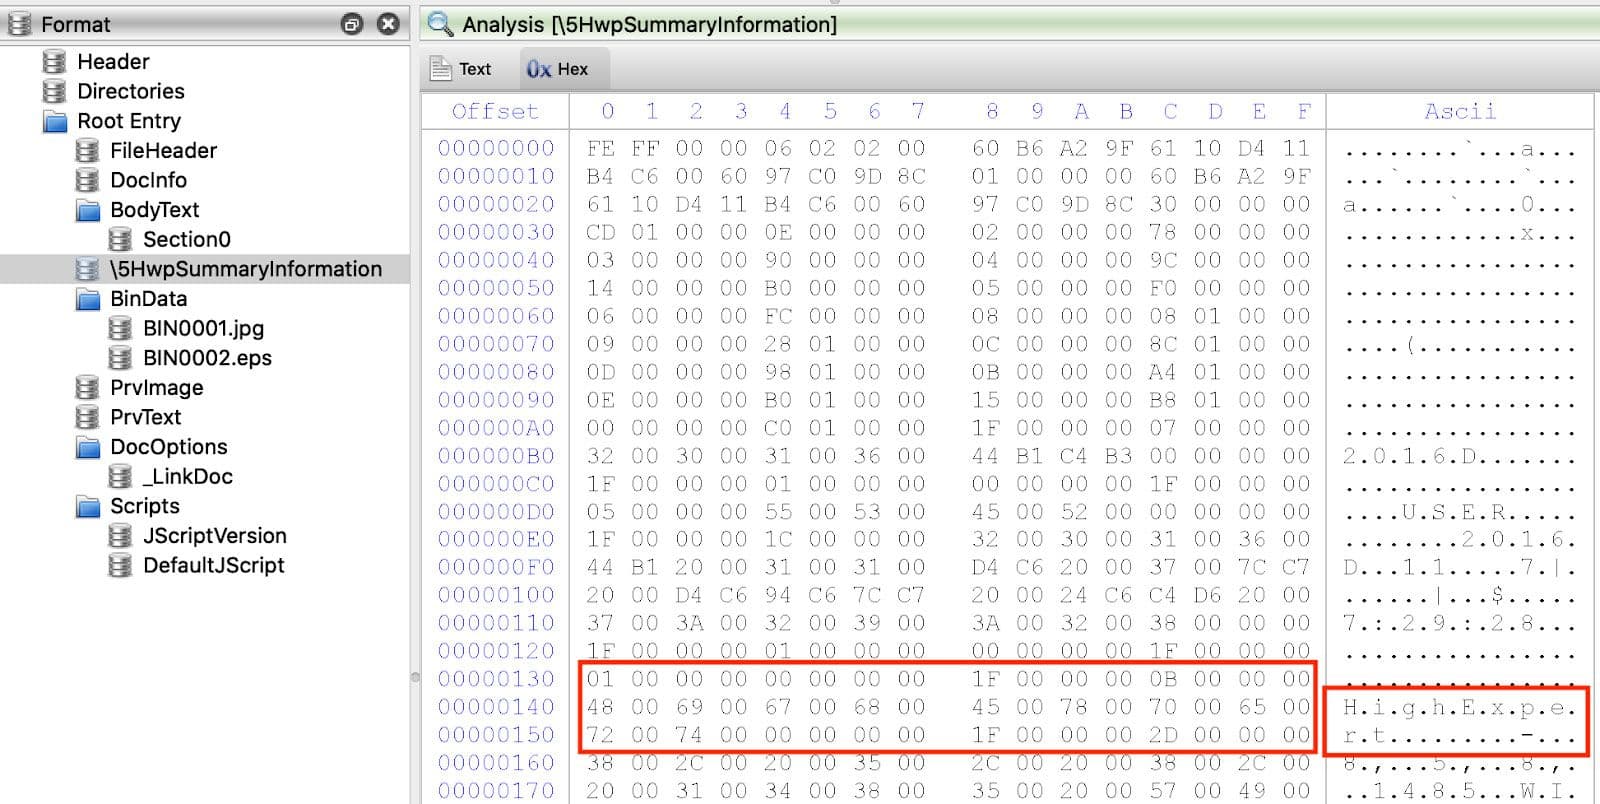Open Section0 under BodyText

point(186,240)
